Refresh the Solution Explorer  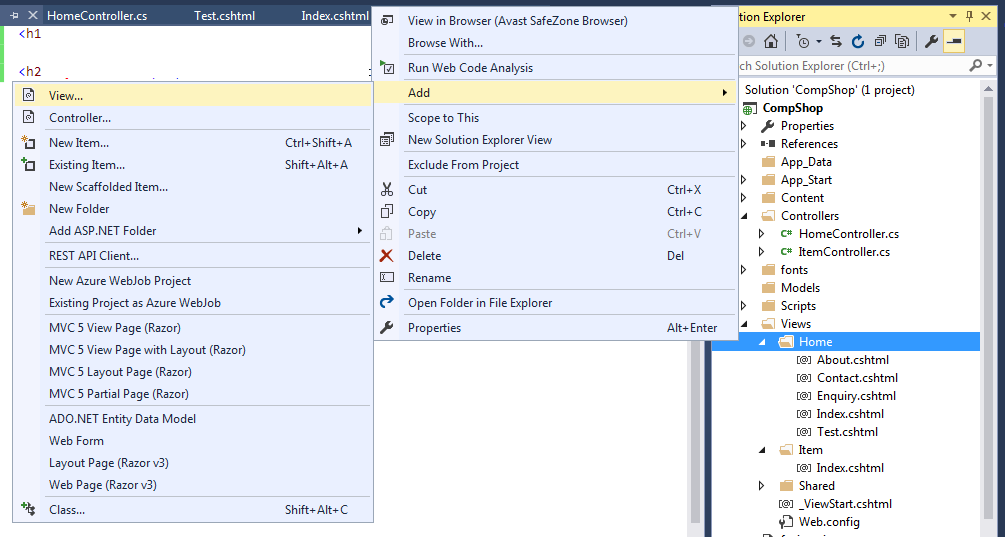point(858,42)
